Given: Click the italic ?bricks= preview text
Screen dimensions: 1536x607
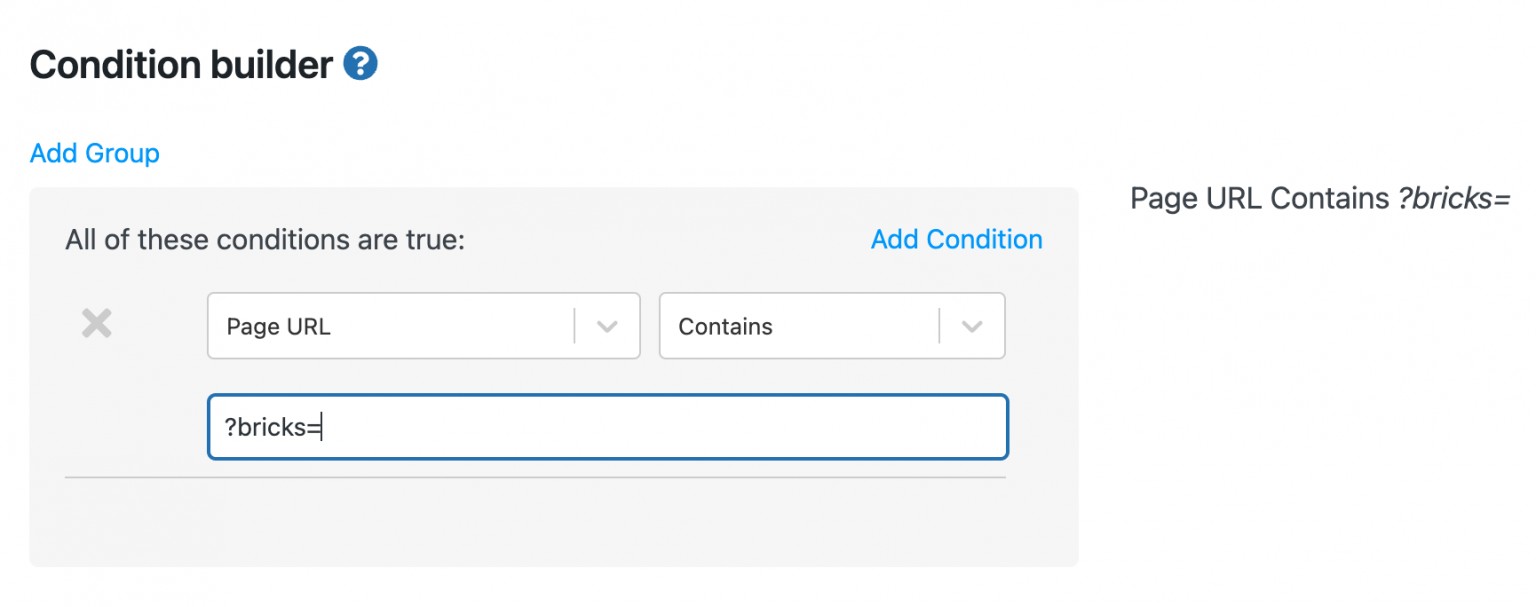Looking at the screenshot, I should 1455,198.
